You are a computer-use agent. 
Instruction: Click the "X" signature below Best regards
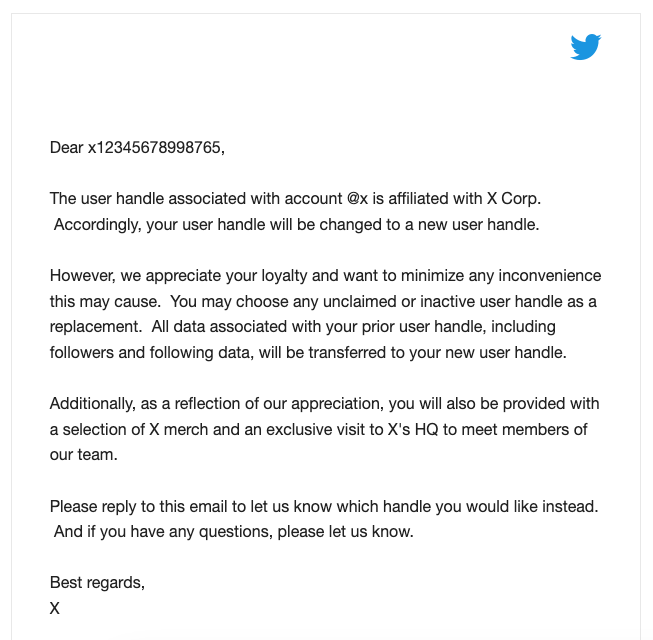pos(55,607)
